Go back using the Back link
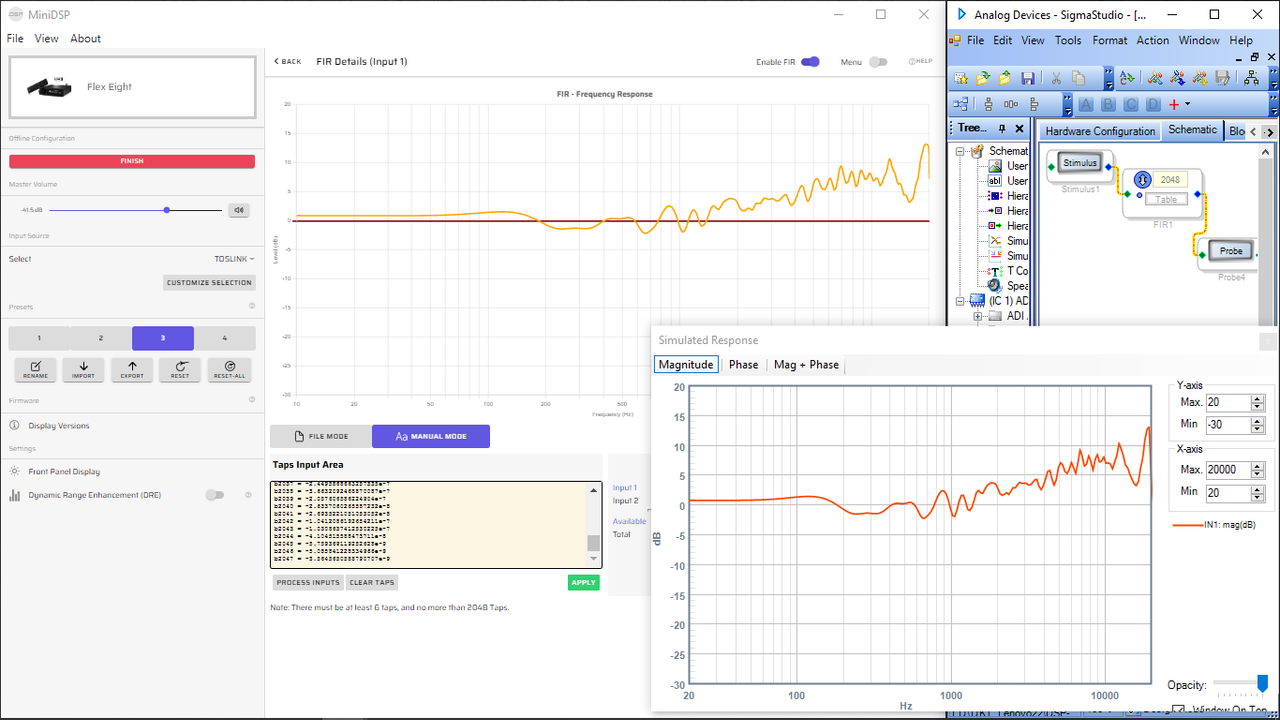This screenshot has width=1280, height=720. [288, 62]
